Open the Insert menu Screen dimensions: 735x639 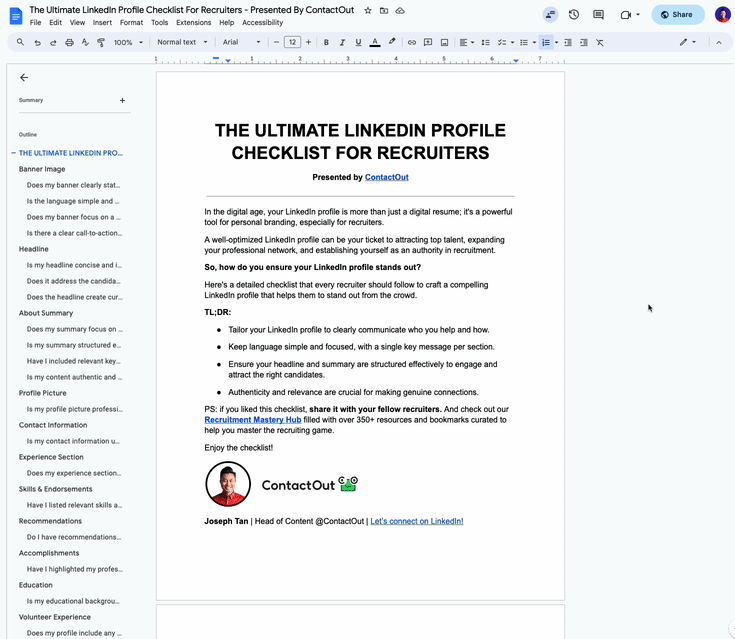(x=102, y=22)
